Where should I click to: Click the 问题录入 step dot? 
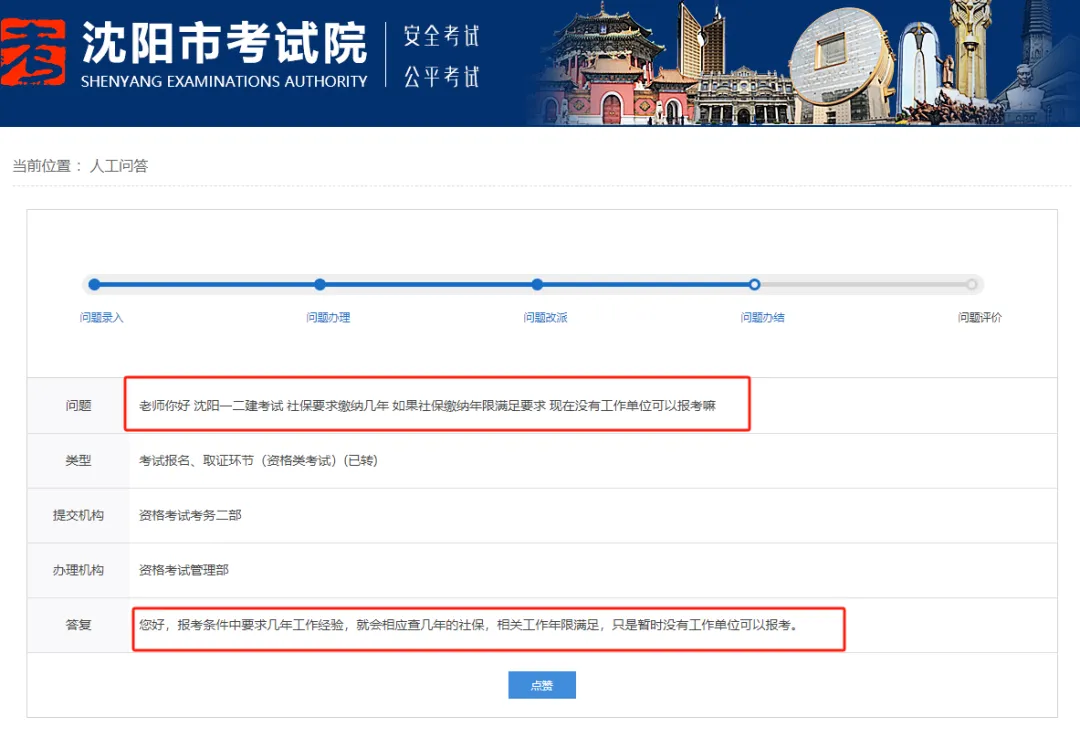pos(94,284)
